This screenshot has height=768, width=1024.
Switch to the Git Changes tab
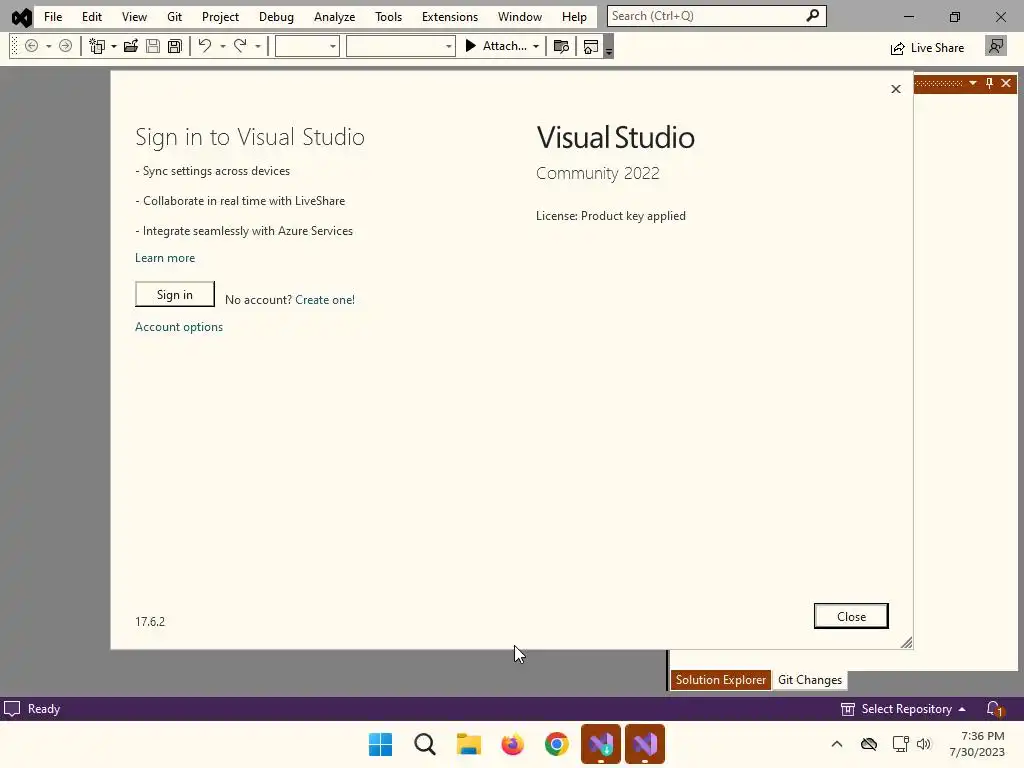point(810,680)
